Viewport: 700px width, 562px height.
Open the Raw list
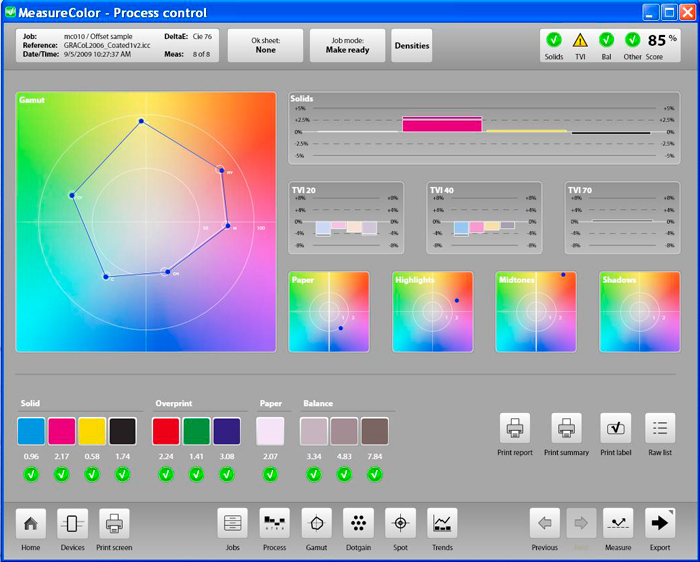(x=660, y=428)
